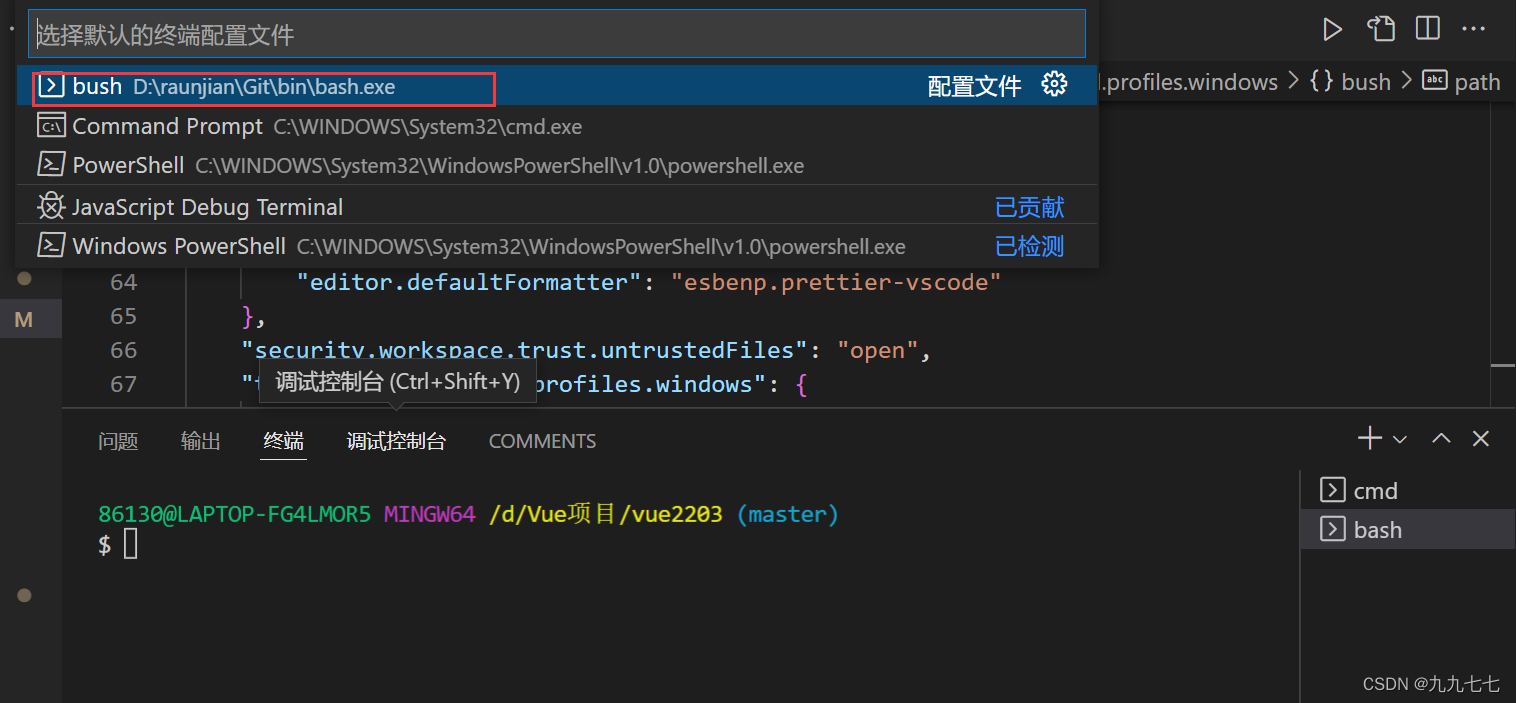Click the braces icon before bush breadcrumb
This screenshot has height=703, width=1516.
coord(1321,81)
